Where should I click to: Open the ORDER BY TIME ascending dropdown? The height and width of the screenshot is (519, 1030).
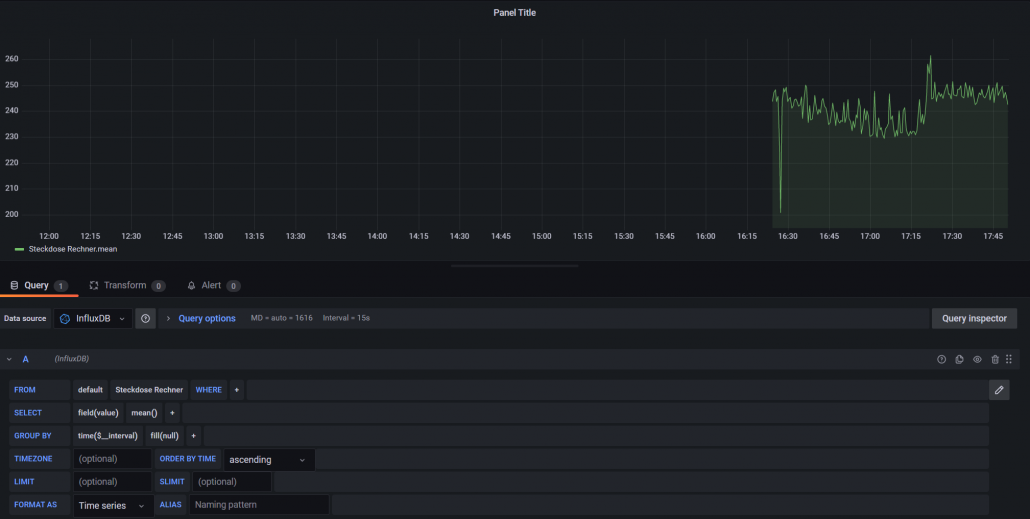point(269,460)
